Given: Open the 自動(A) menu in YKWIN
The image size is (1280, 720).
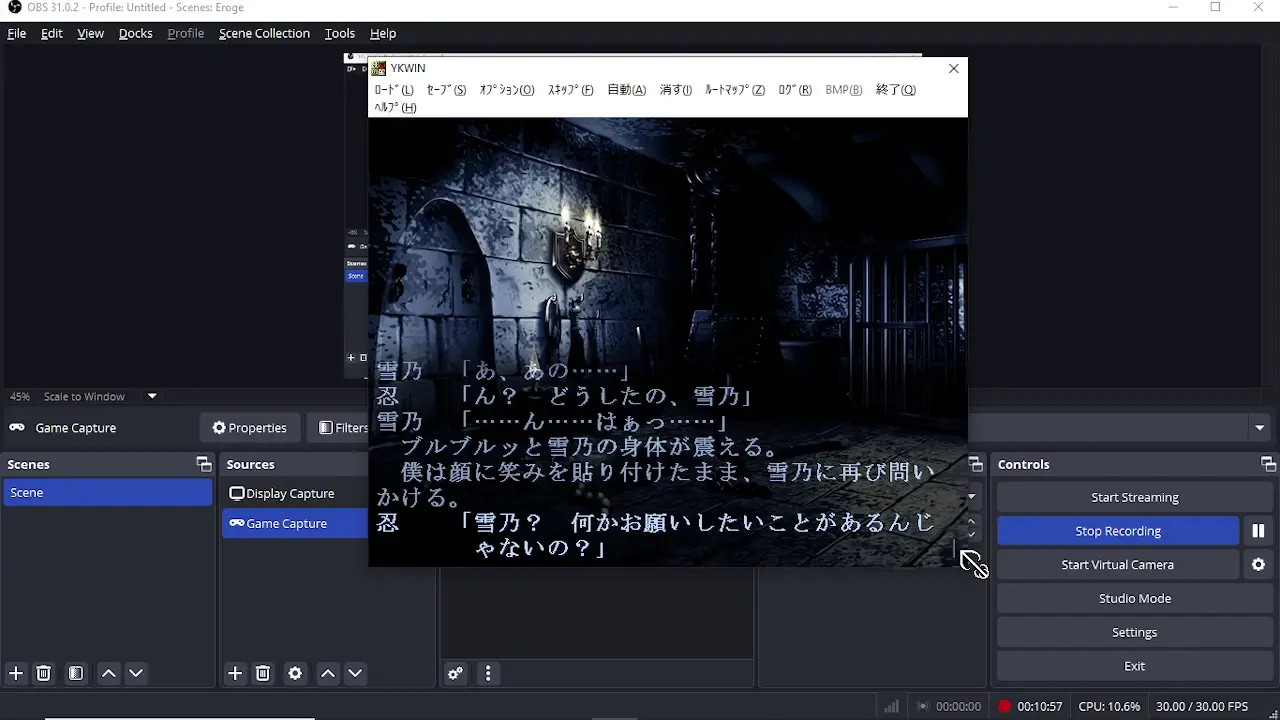Looking at the screenshot, I should click(x=627, y=90).
